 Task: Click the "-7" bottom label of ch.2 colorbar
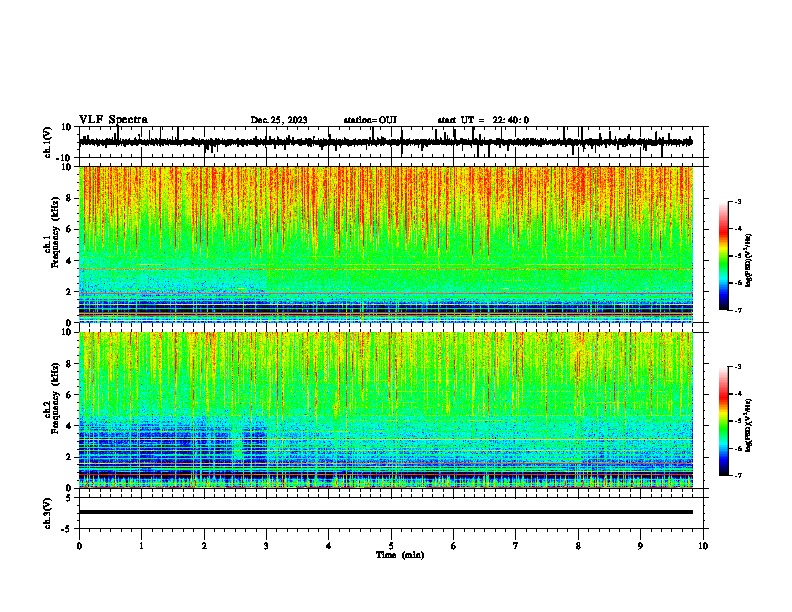tap(737, 475)
